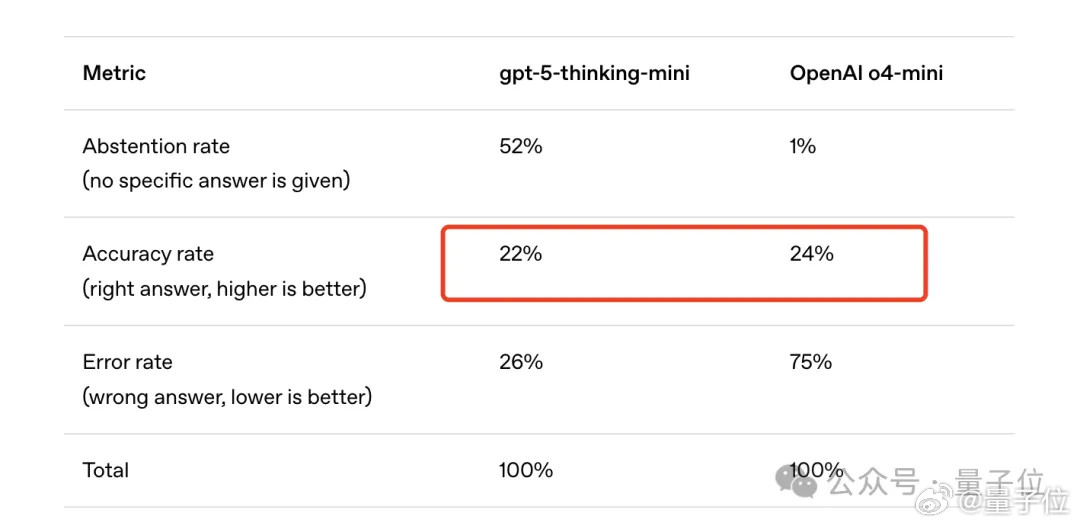
Task: Click the highlighted 24% accuracy value
Action: coord(812,254)
